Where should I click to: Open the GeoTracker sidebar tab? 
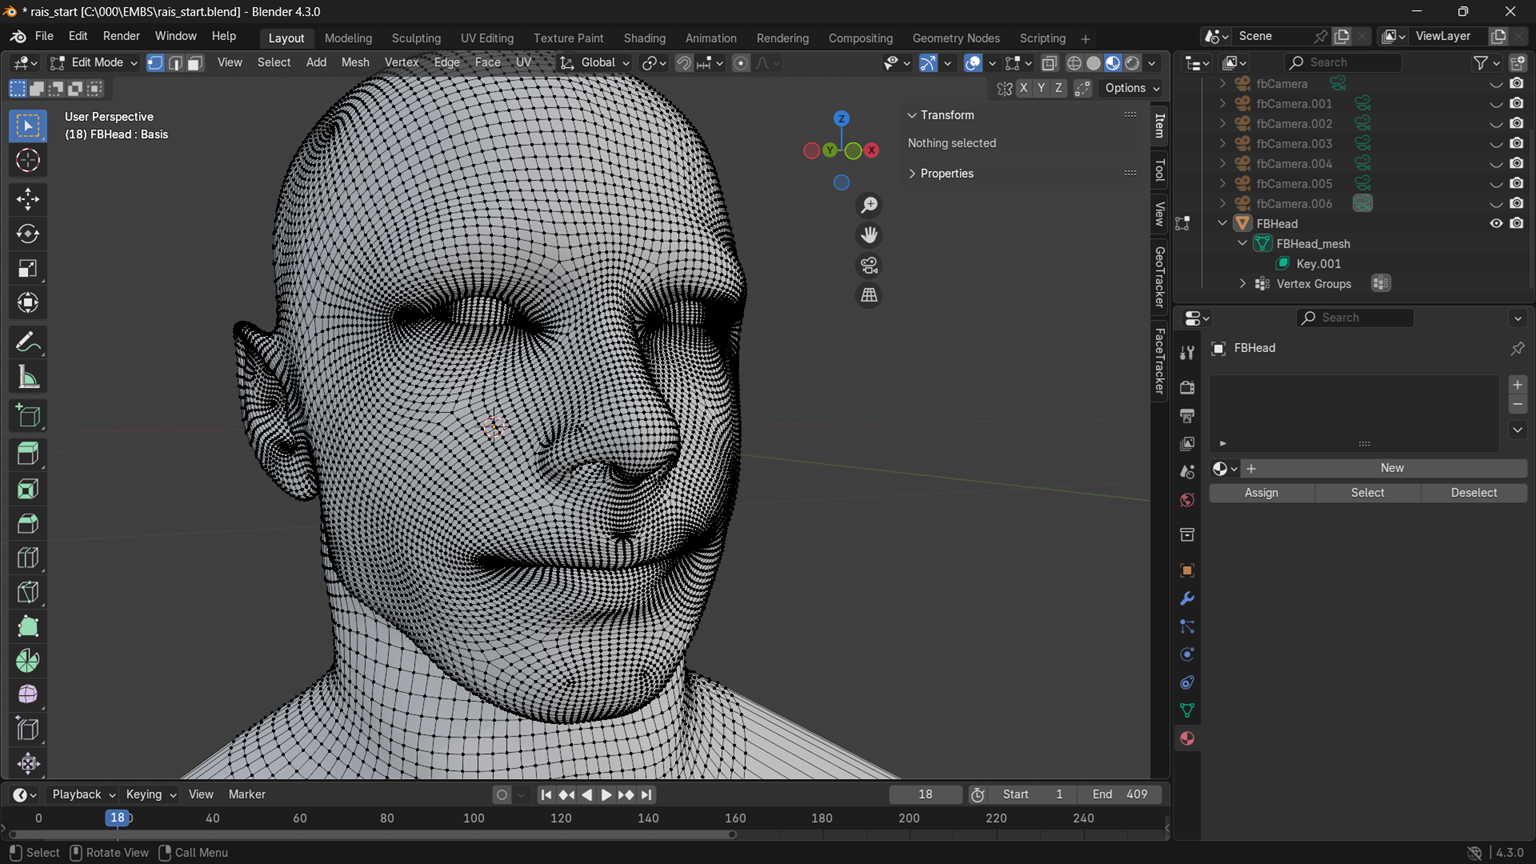click(x=1160, y=277)
